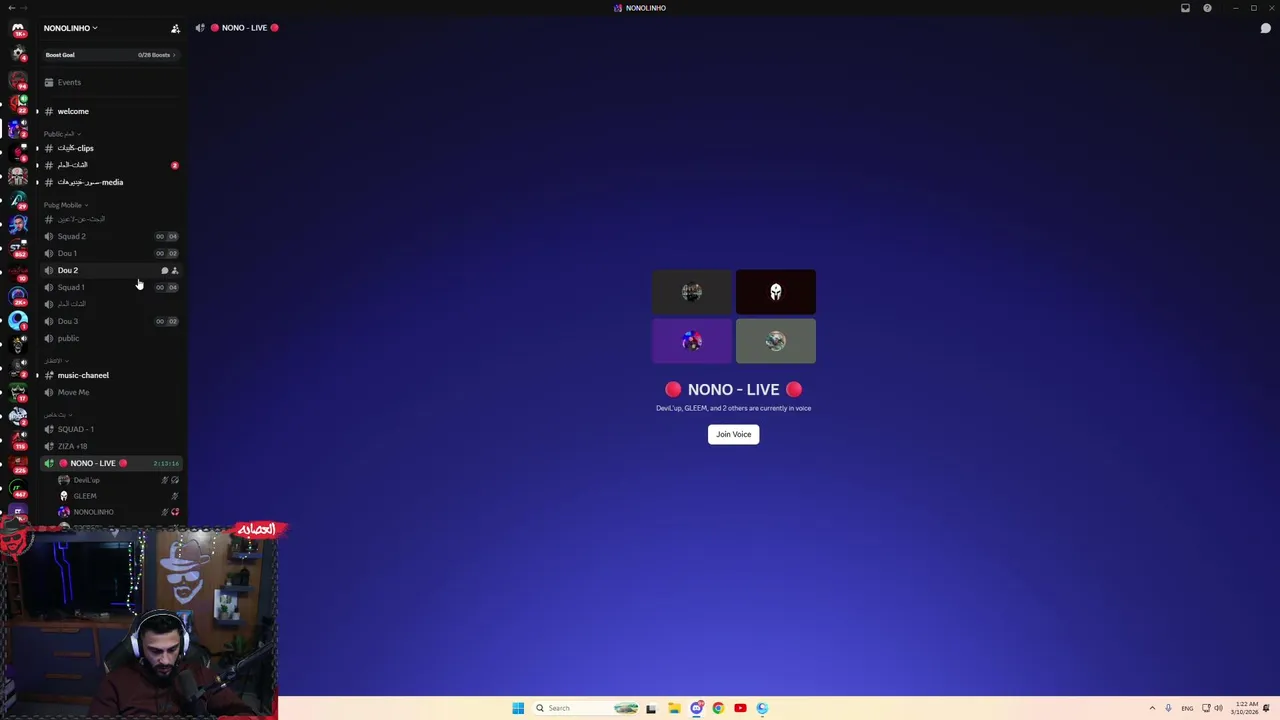Collapse the category above music-chaneel

point(55,360)
